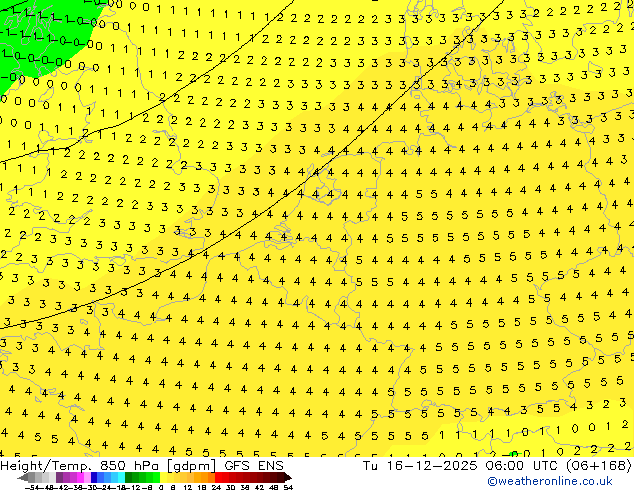Click the 'Height/Temp. 850 hPa [gdpm]' title text
Screen dimensions: 634x490
pyautogui.click(x=109, y=466)
